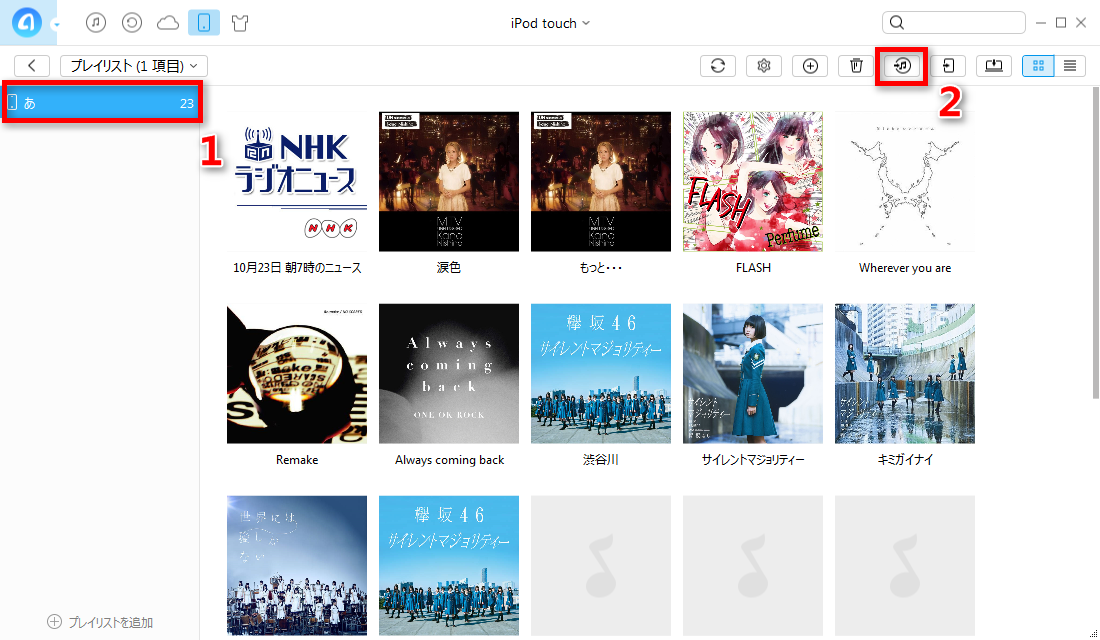This screenshot has width=1100, height=640.
Task: Select the Remake album cover
Action: pos(297,373)
